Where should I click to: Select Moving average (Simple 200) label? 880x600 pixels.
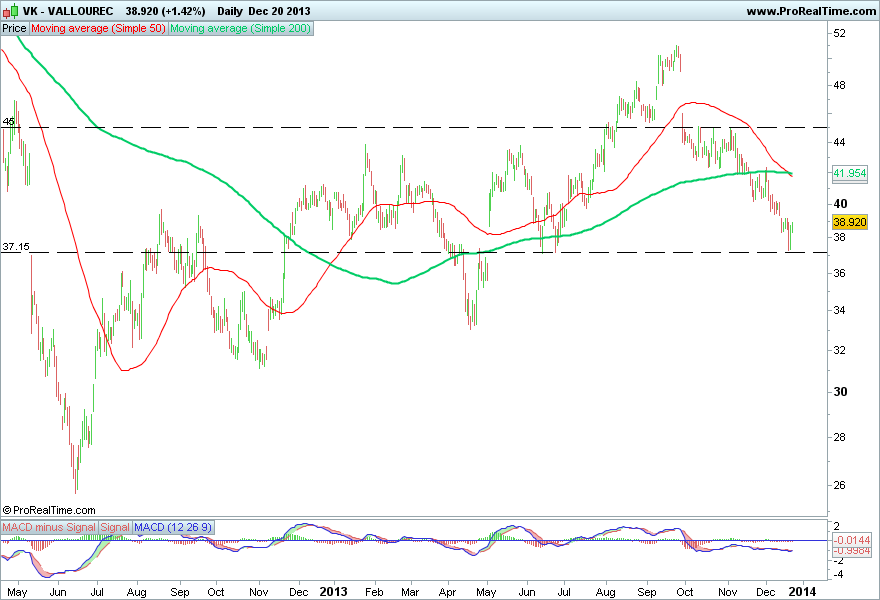click(240, 28)
